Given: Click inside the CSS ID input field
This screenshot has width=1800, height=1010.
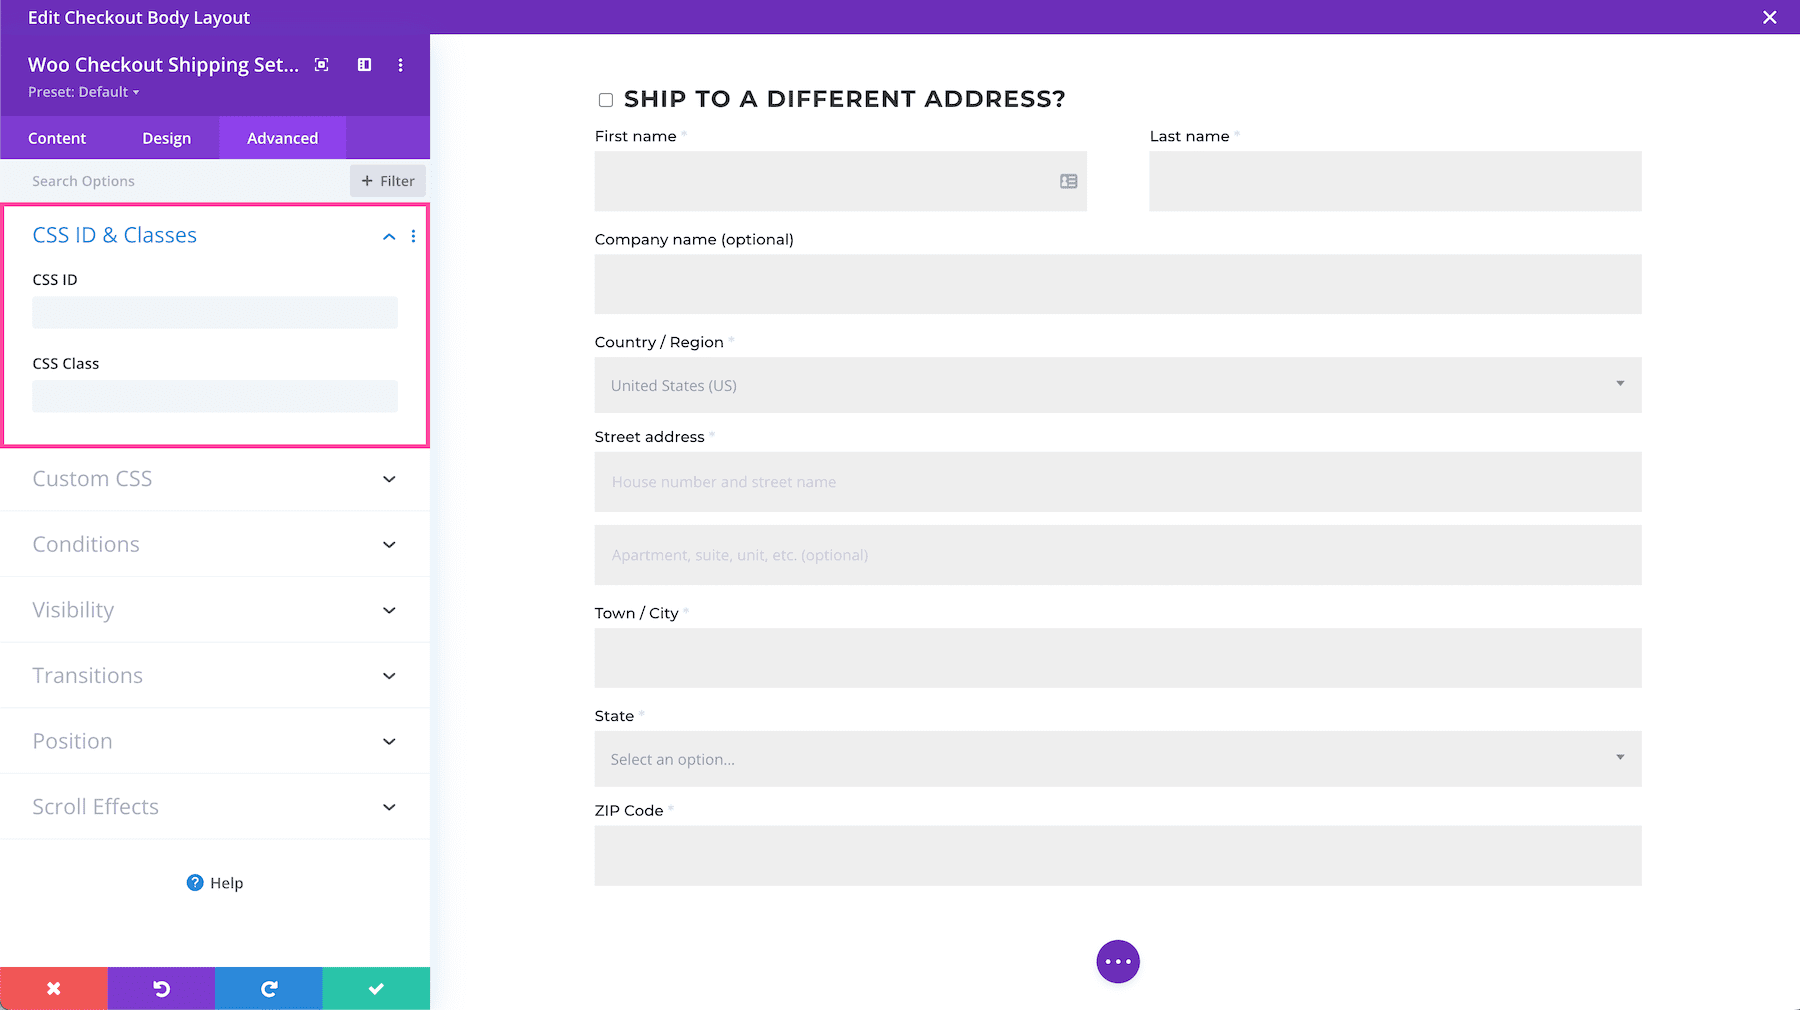Looking at the screenshot, I should coord(214,312).
